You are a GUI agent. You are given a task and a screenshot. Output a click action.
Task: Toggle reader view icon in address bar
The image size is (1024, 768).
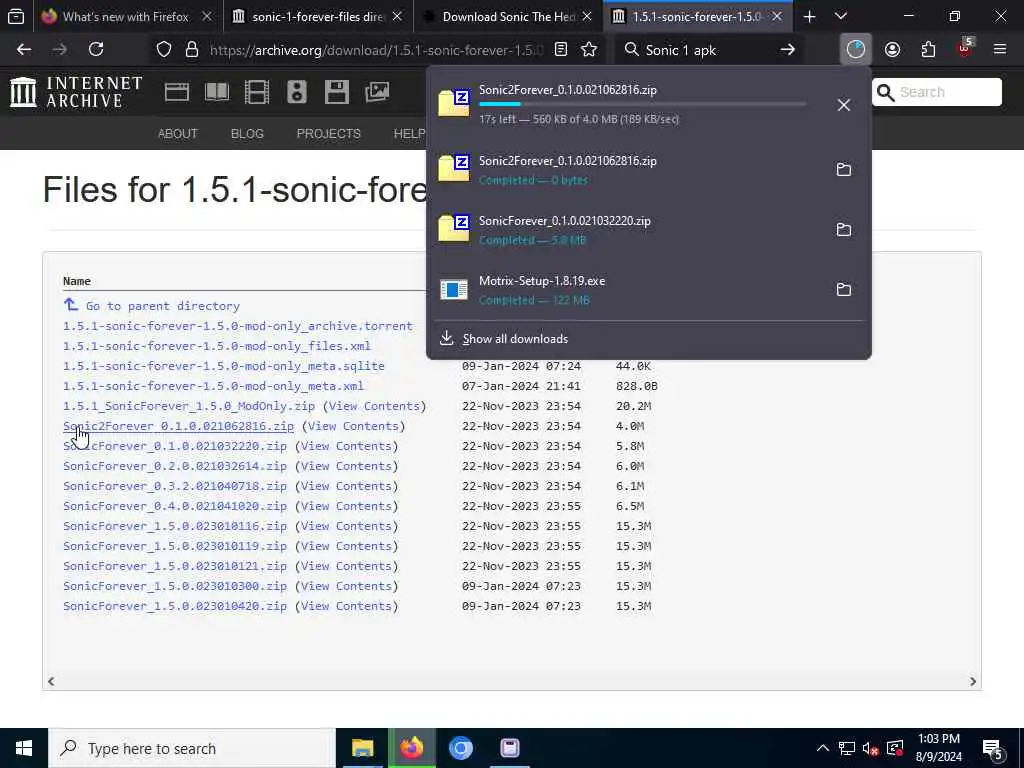pyautogui.click(x=560, y=50)
